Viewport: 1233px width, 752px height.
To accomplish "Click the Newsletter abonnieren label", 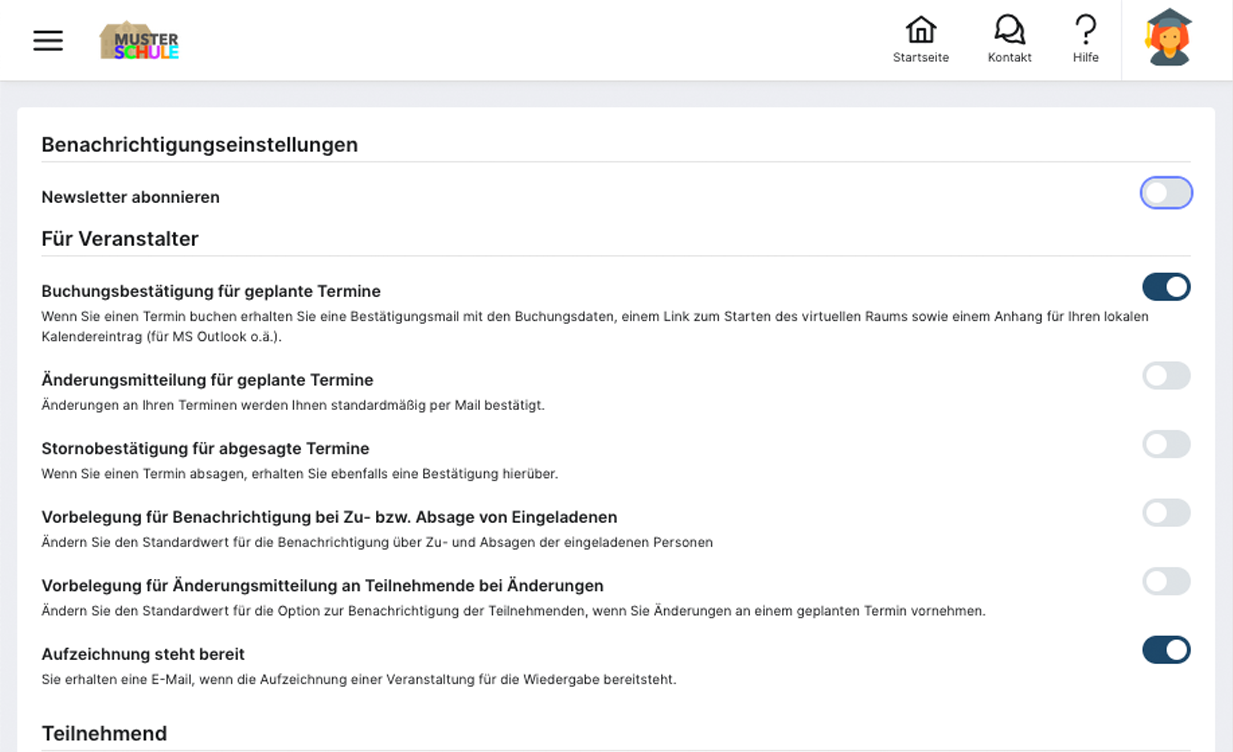I will (x=129, y=197).
